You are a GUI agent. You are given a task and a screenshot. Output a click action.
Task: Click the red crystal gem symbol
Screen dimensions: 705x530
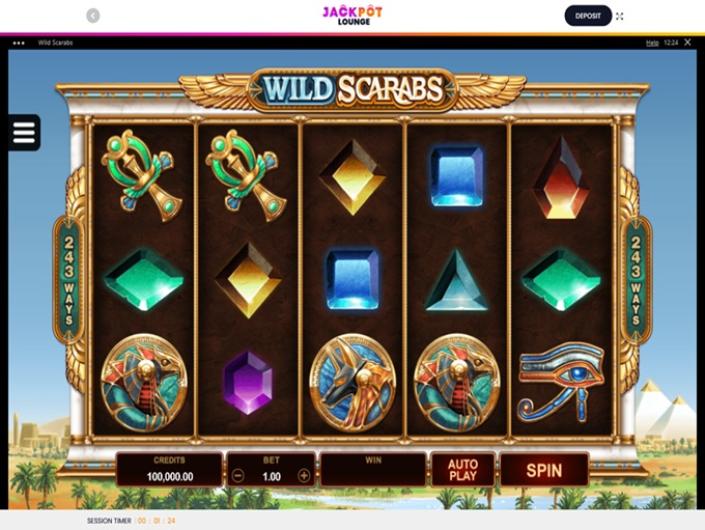click(561, 178)
